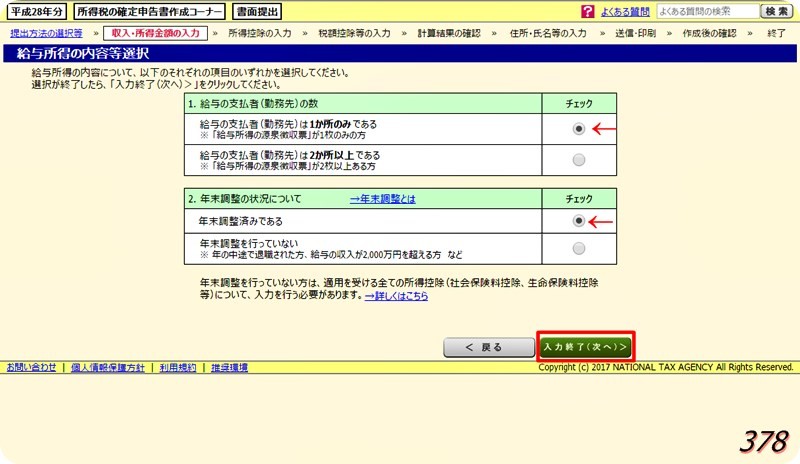Select the 年末調整済みである radio button
The image size is (800, 464).
click(579, 221)
